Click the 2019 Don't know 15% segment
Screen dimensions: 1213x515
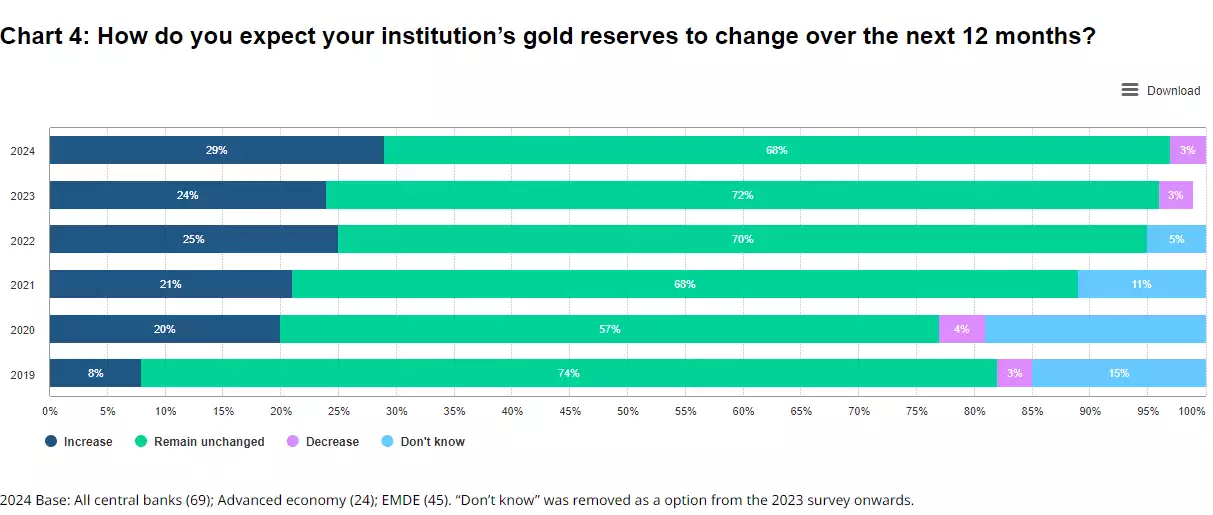(x=1118, y=373)
